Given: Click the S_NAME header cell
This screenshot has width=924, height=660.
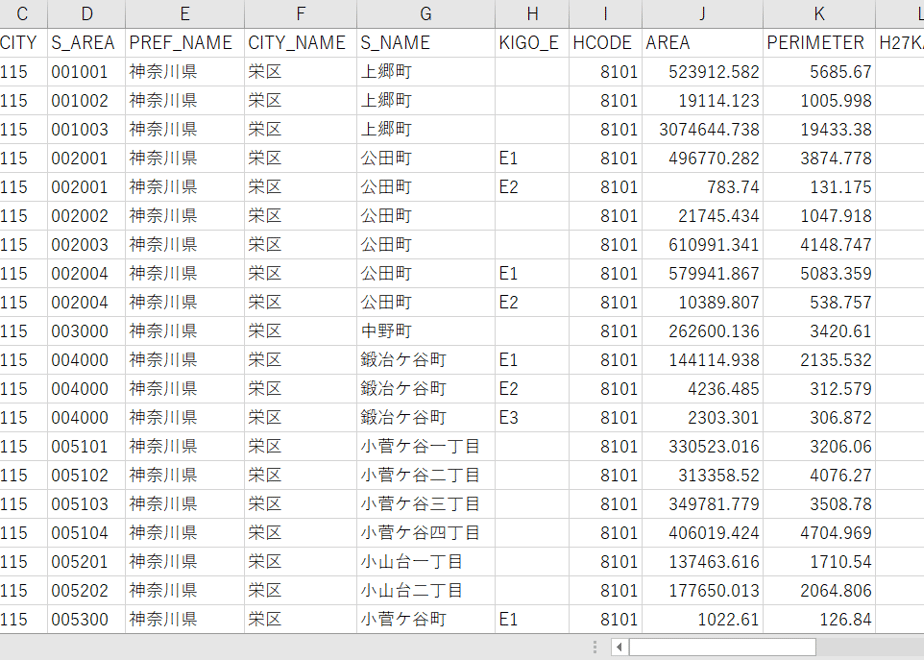Looking at the screenshot, I should click(425, 43).
